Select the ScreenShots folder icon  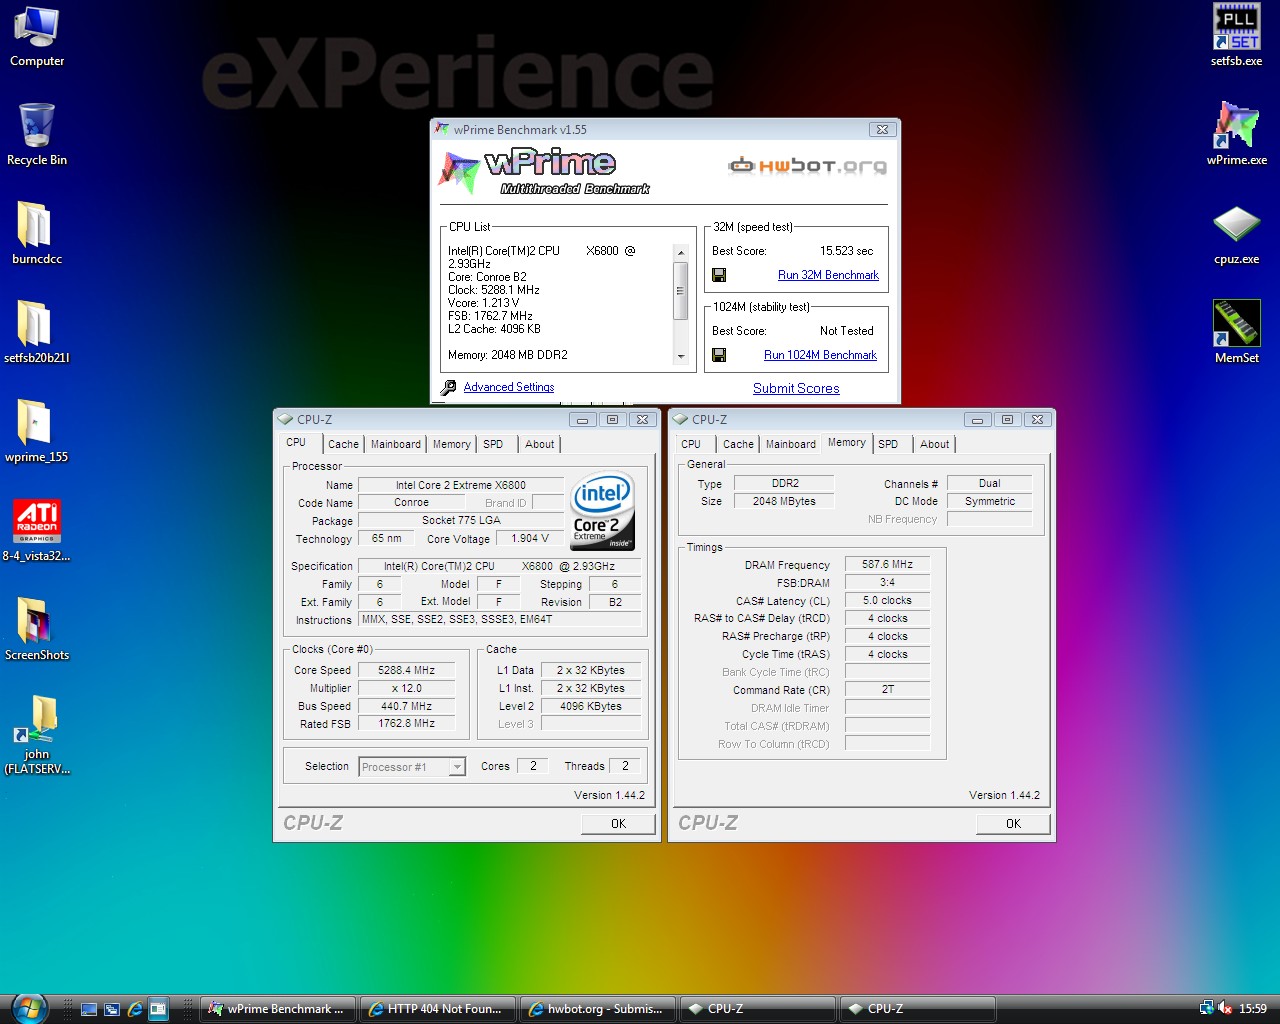(x=37, y=629)
